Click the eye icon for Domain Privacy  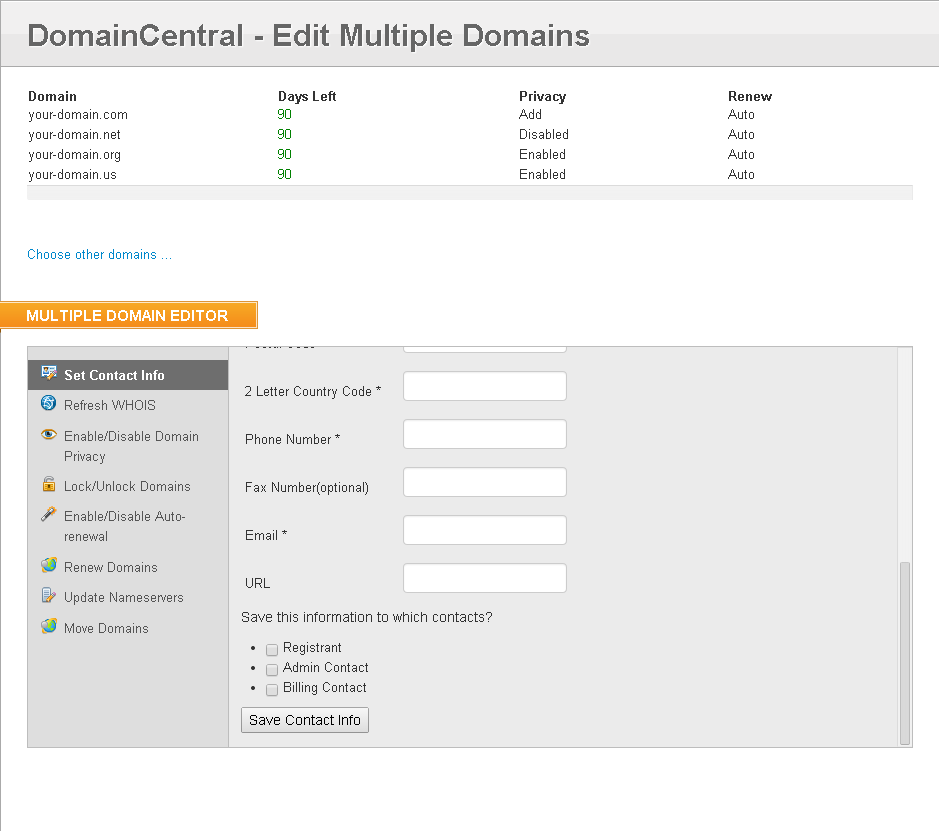[49, 434]
